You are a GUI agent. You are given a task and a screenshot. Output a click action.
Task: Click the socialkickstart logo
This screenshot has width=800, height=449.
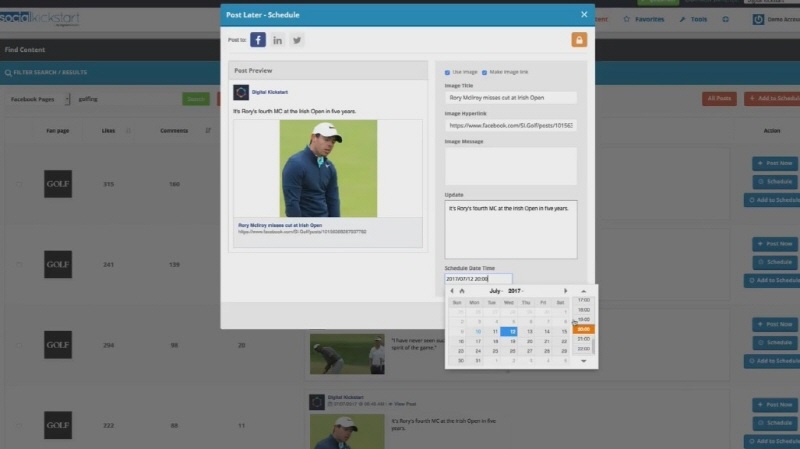[39, 19]
